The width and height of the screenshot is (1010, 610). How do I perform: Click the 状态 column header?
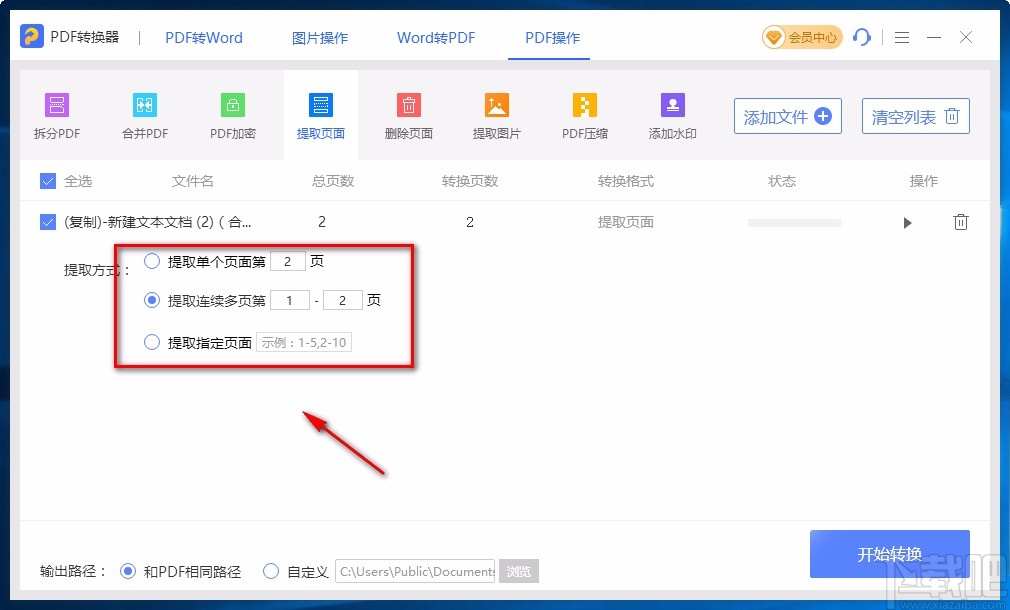pyautogui.click(x=782, y=181)
